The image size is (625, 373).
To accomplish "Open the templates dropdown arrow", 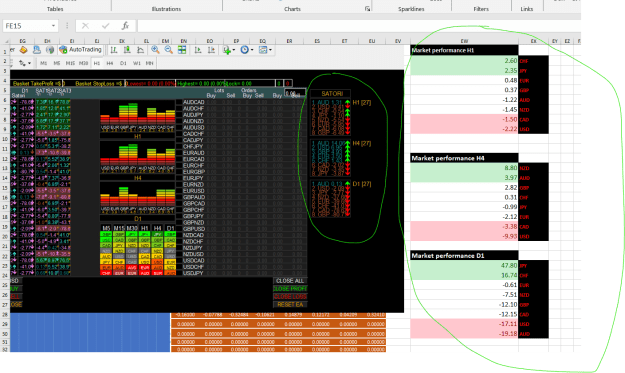I will point(270,50).
